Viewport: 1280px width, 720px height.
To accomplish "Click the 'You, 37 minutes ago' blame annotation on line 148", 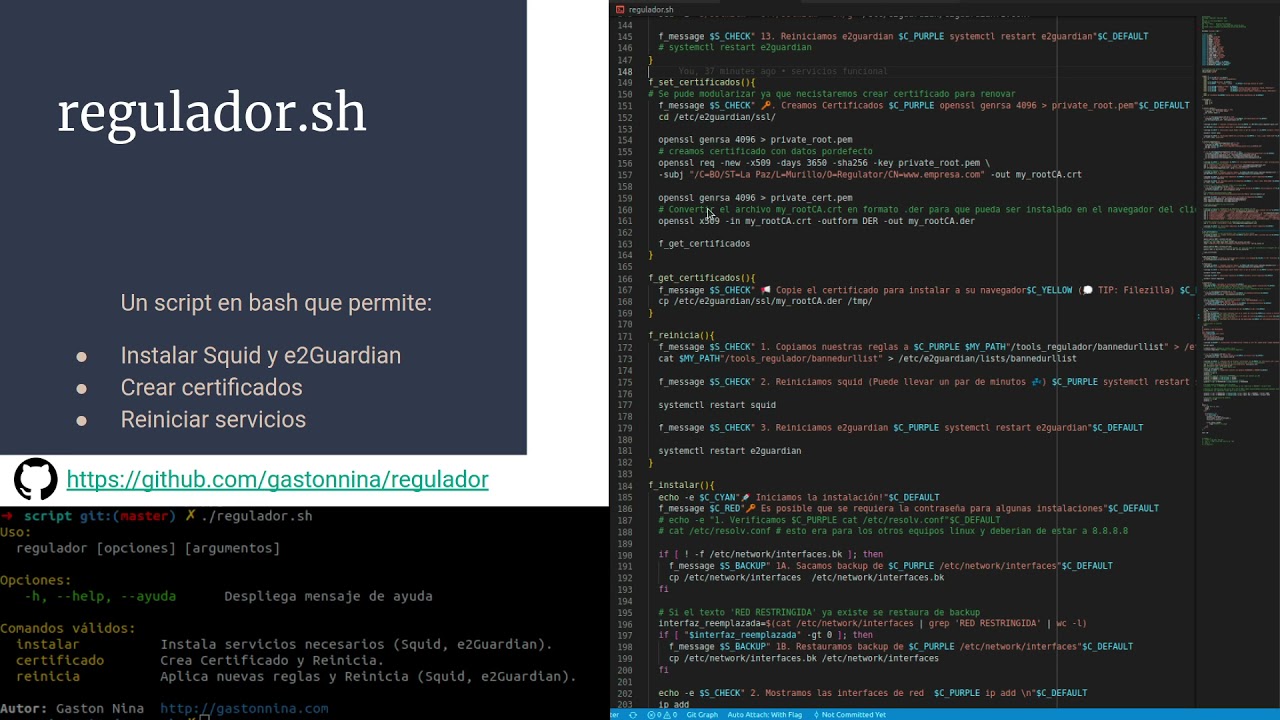I will 783,71.
